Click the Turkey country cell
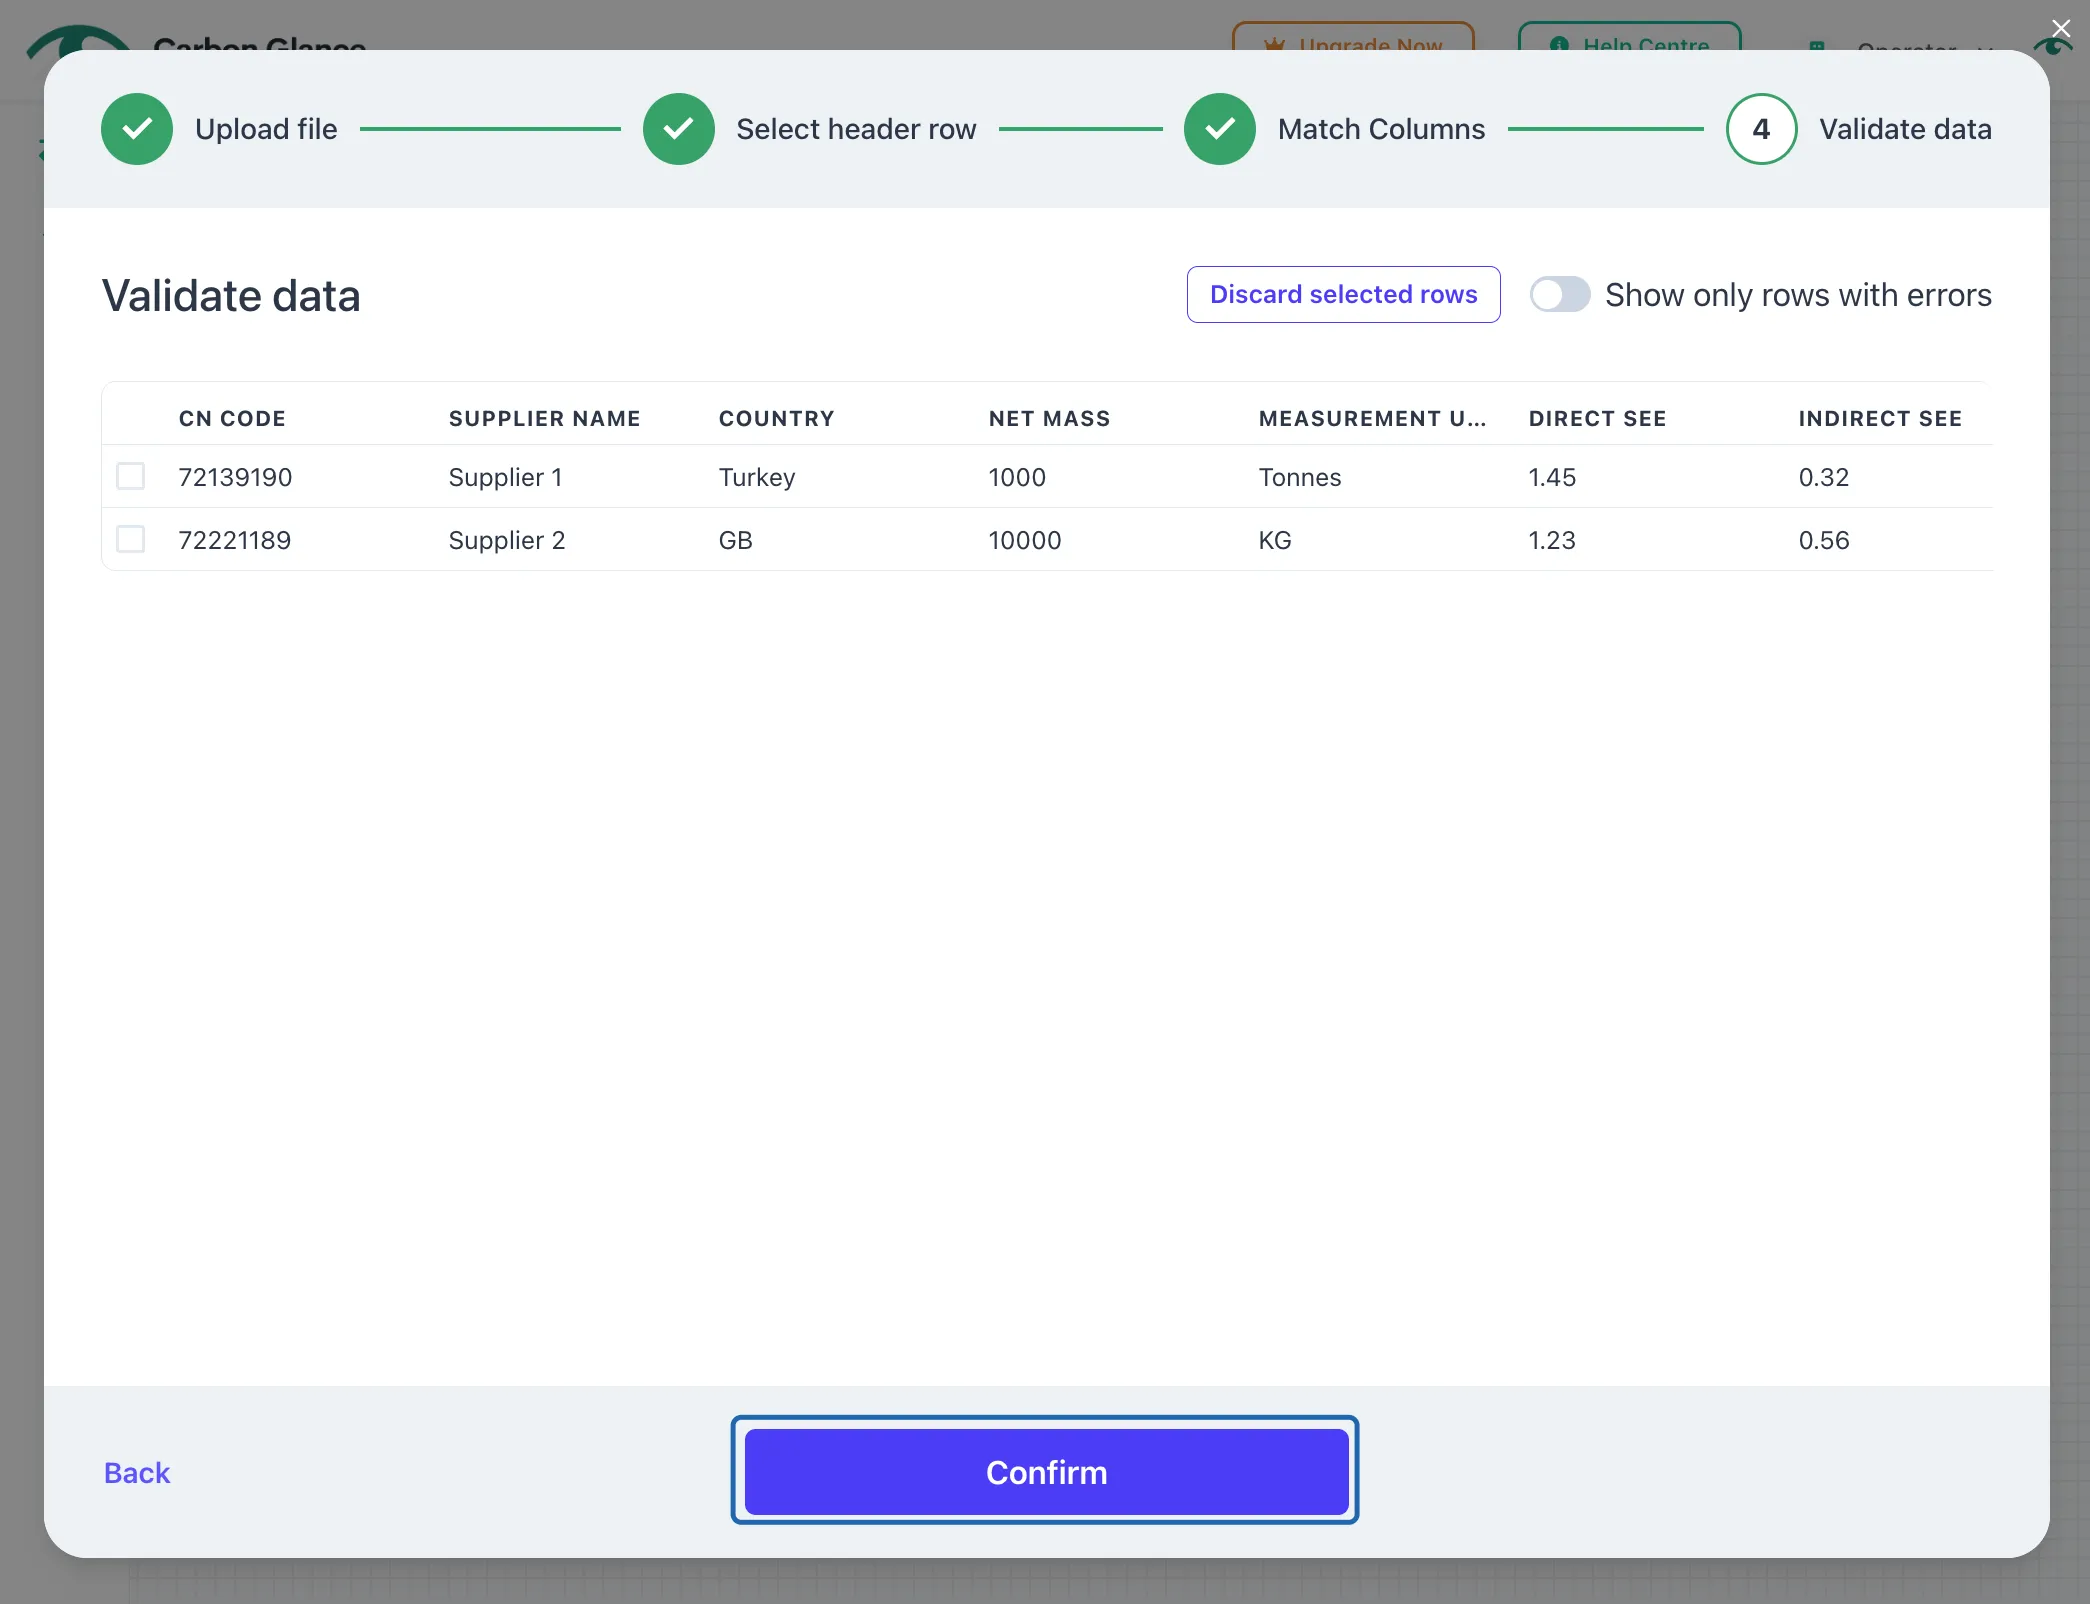Image resolution: width=2090 pixels, height=1604 pixels. click(x=757, y=477)
